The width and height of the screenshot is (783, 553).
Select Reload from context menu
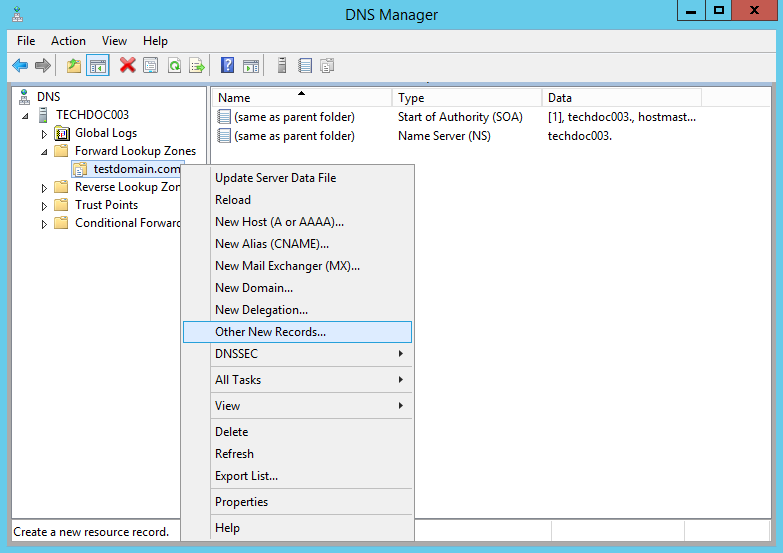298,200
